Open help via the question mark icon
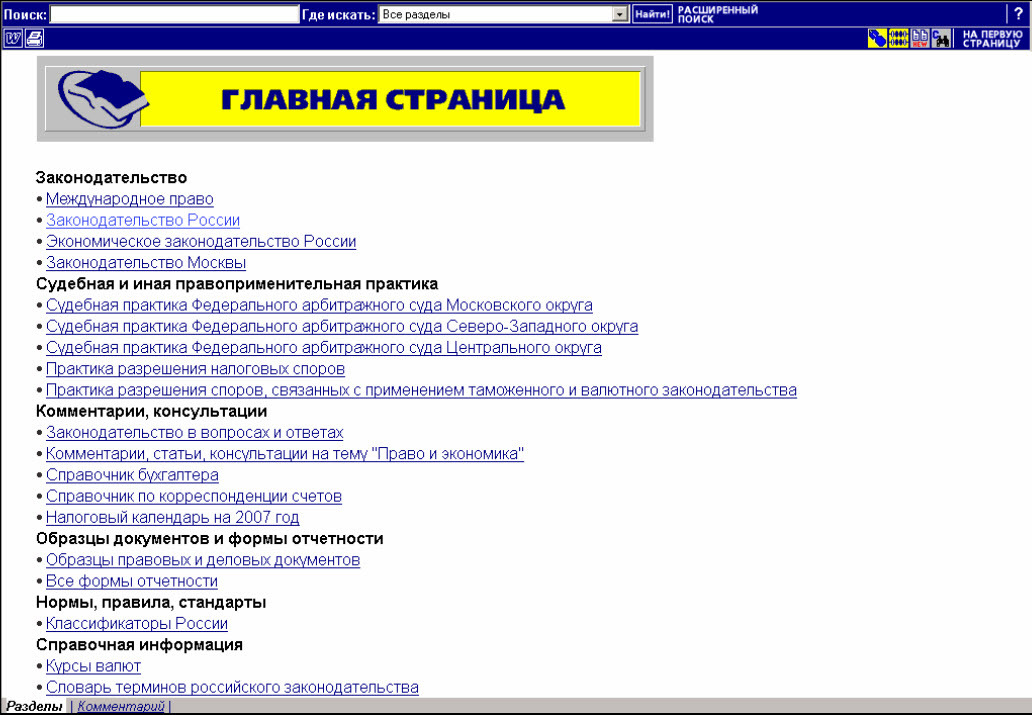1032x715 pixels. coord(1018,13)
